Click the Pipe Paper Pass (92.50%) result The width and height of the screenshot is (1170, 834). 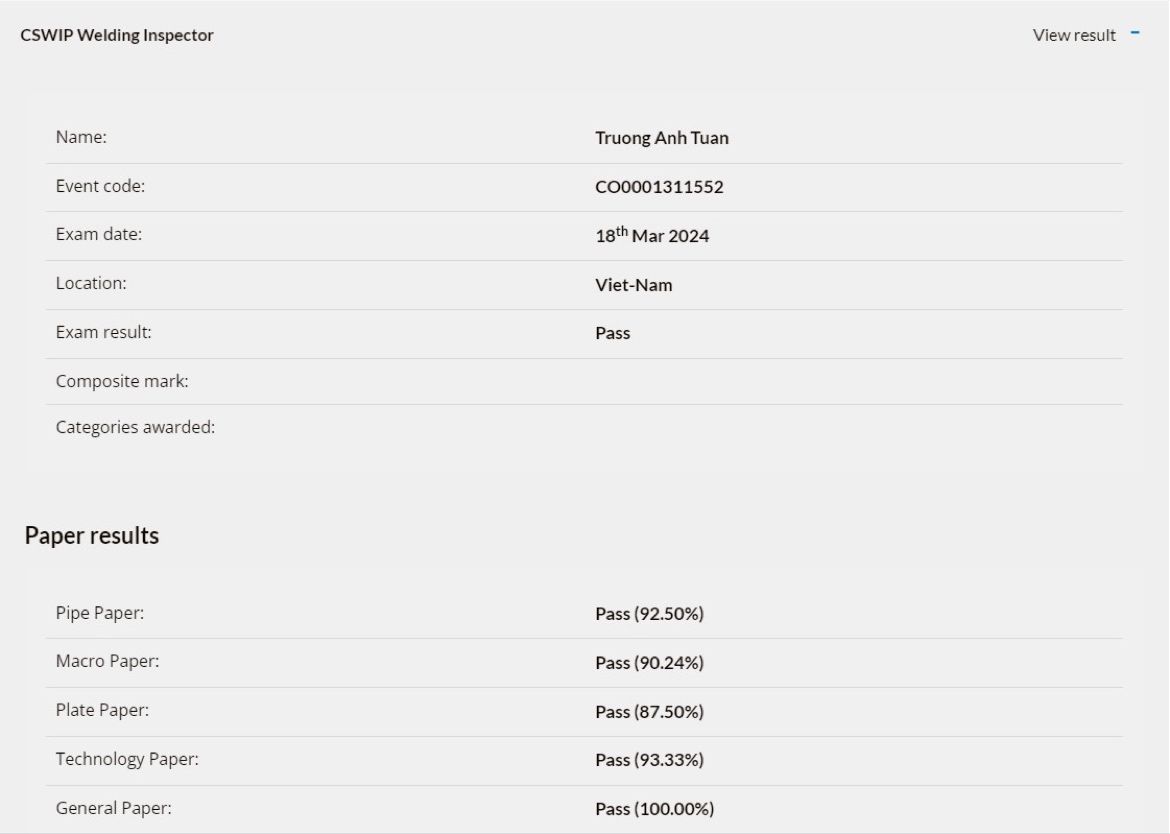tap(649, 614)
